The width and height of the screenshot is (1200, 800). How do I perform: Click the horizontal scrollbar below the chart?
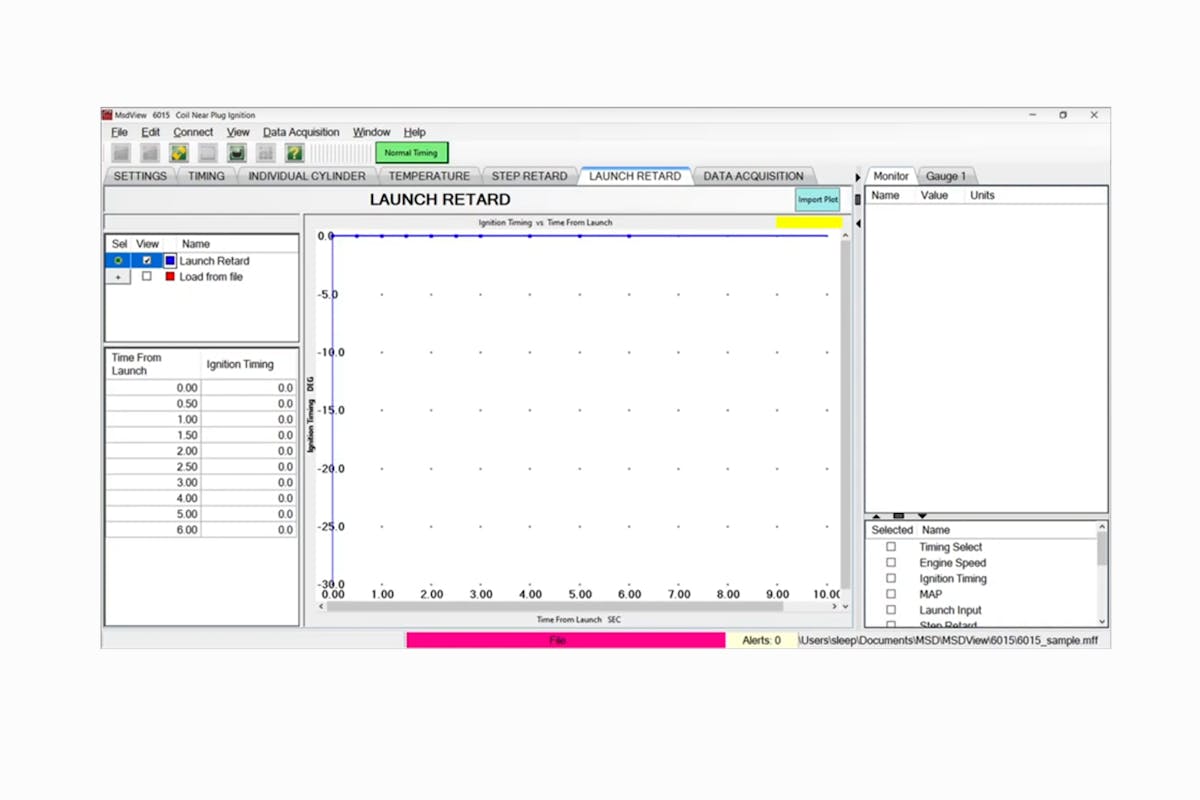pos(580,606)
